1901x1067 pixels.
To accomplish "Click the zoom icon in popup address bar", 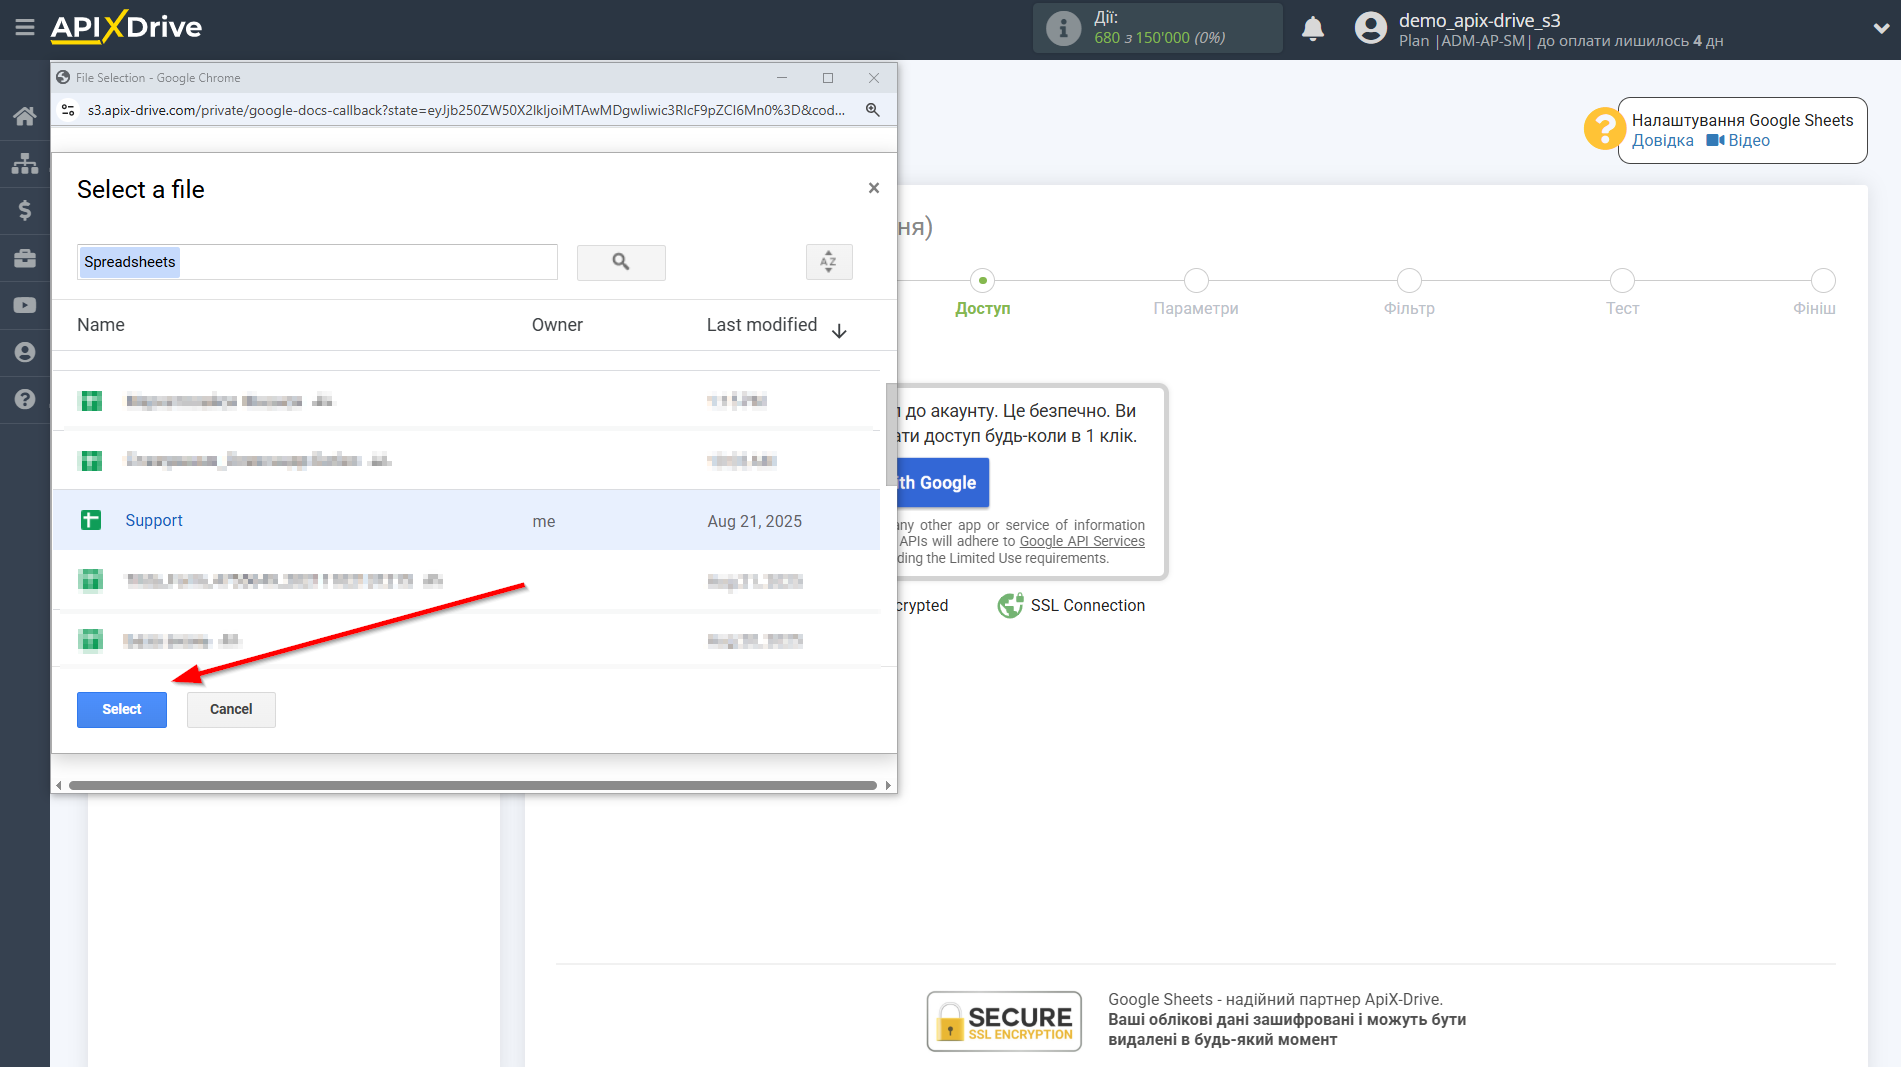I will coord(873,110).
